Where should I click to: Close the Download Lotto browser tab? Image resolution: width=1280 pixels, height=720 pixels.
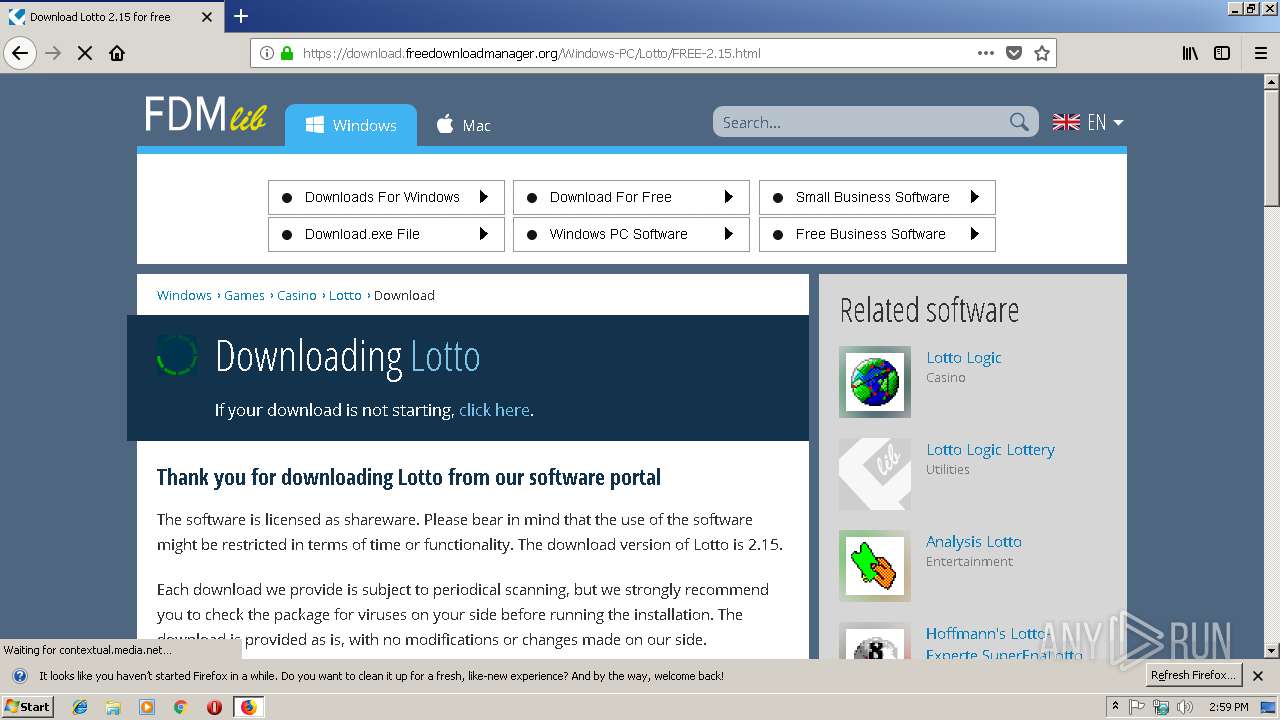pyautogui.click(x=207, y=17)
